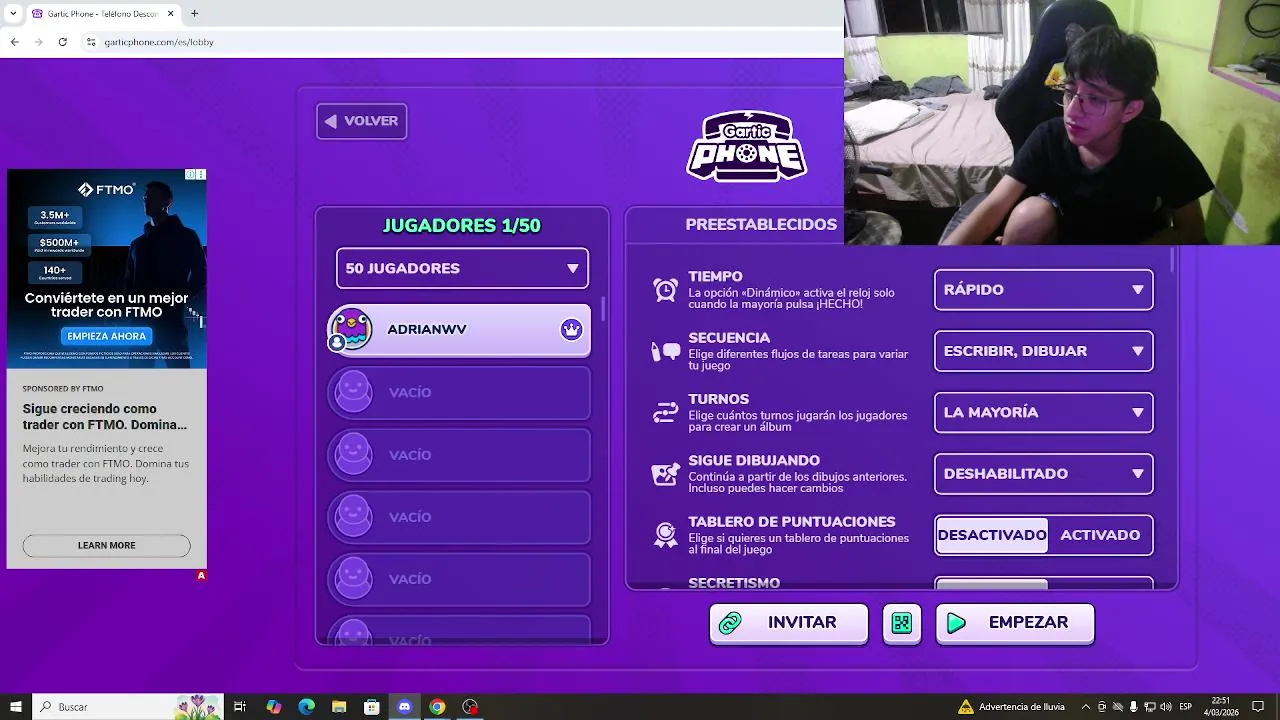Select DESACTIVADO for Tablero de puntuaciones

(992, 535)
